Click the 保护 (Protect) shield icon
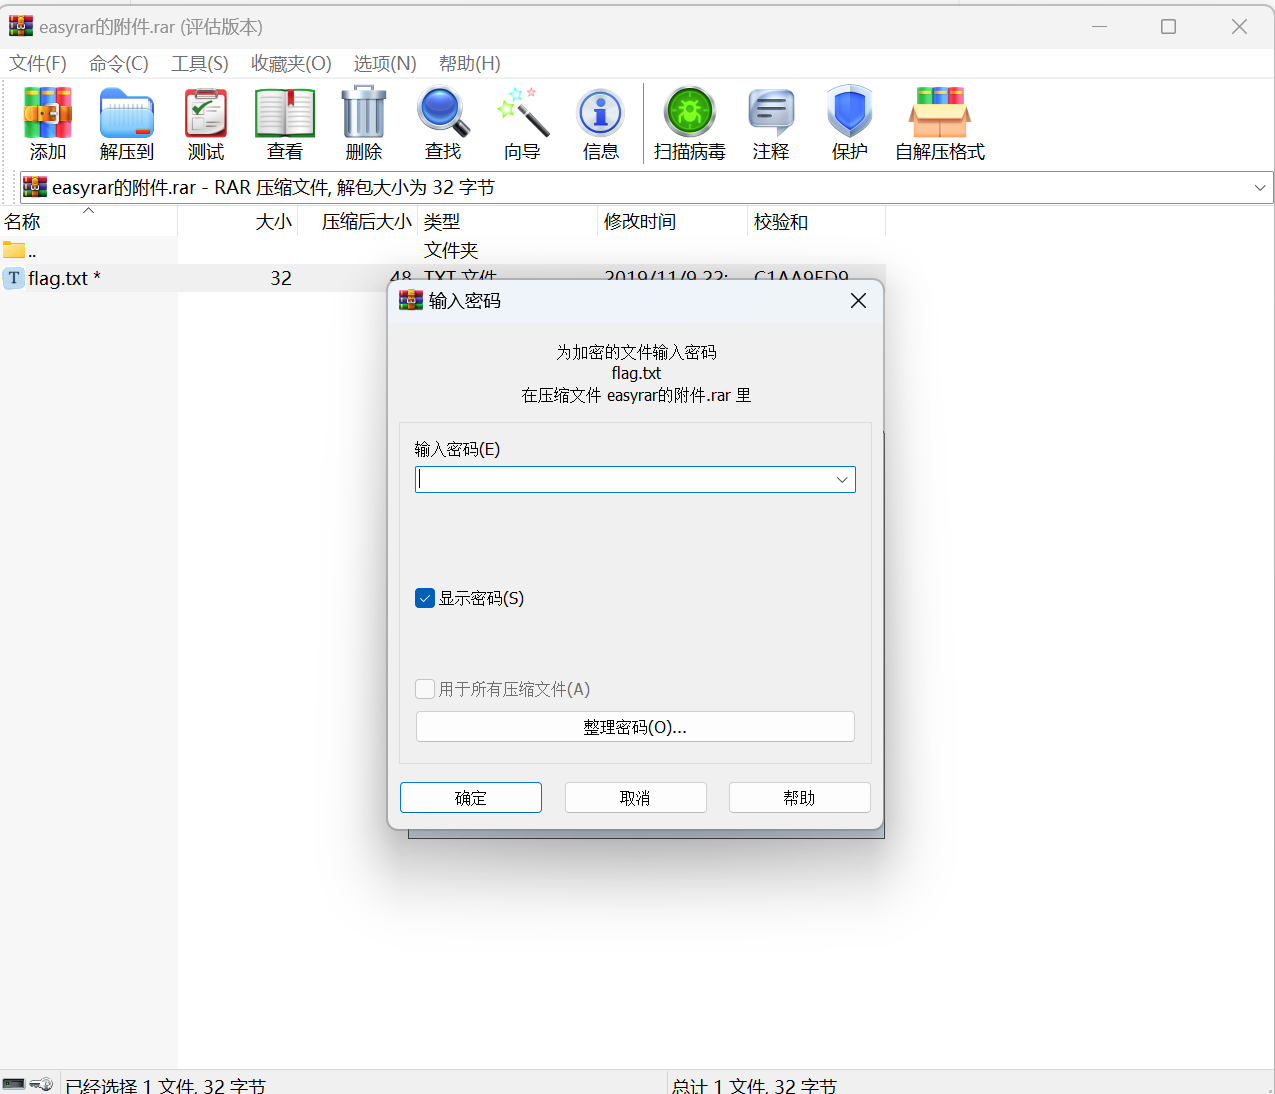The image size is (1275, 1094). click(850, 112)
